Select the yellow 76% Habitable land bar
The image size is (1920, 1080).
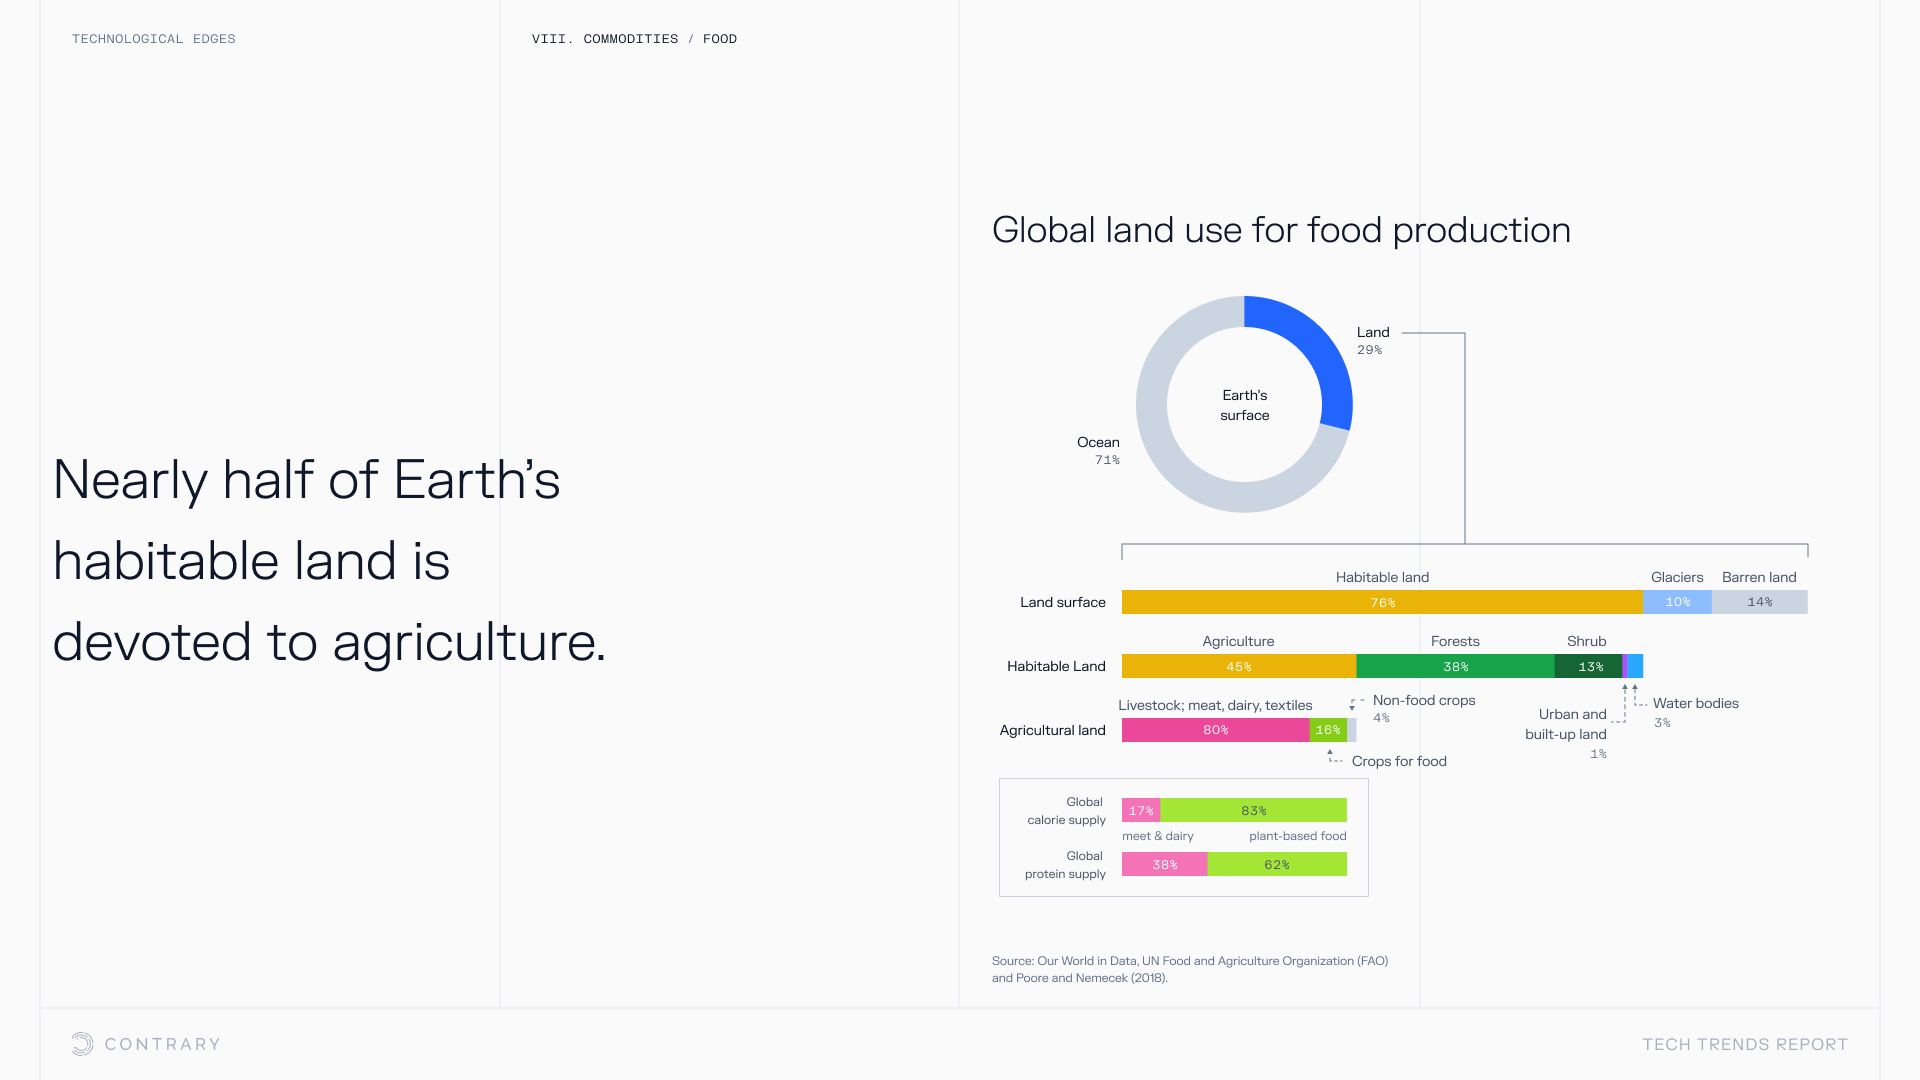[1382, 602]
